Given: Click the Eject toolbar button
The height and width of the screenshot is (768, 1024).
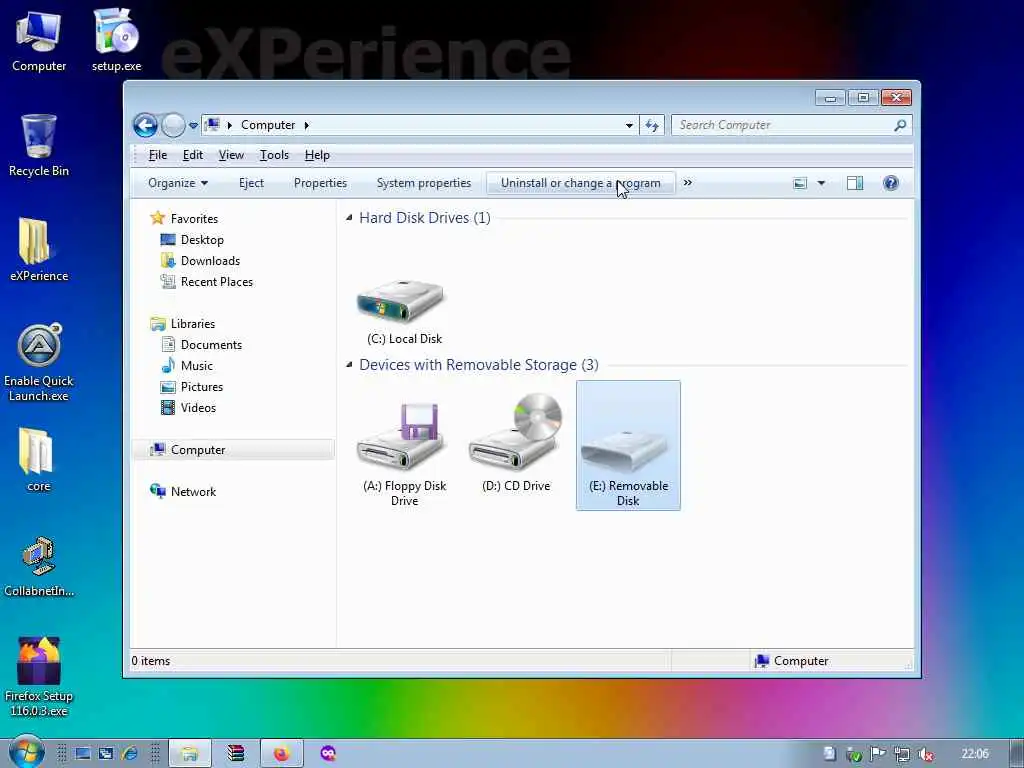Looking at the screenshot, I should (x=251, y=183).
